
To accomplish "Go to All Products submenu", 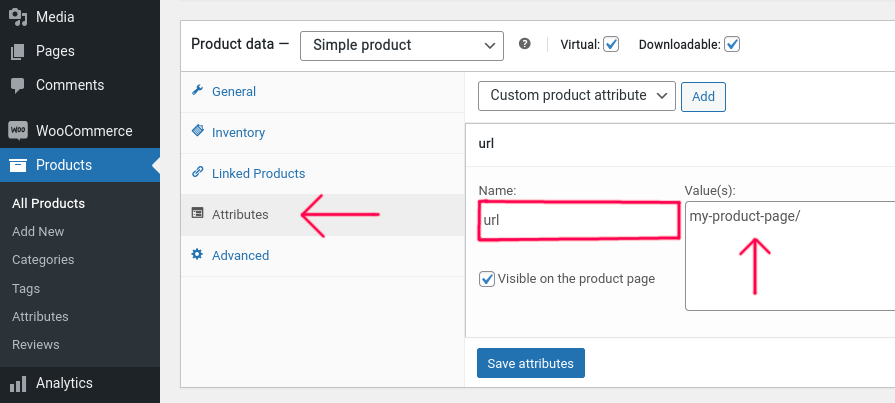I will tap(49, 204).
